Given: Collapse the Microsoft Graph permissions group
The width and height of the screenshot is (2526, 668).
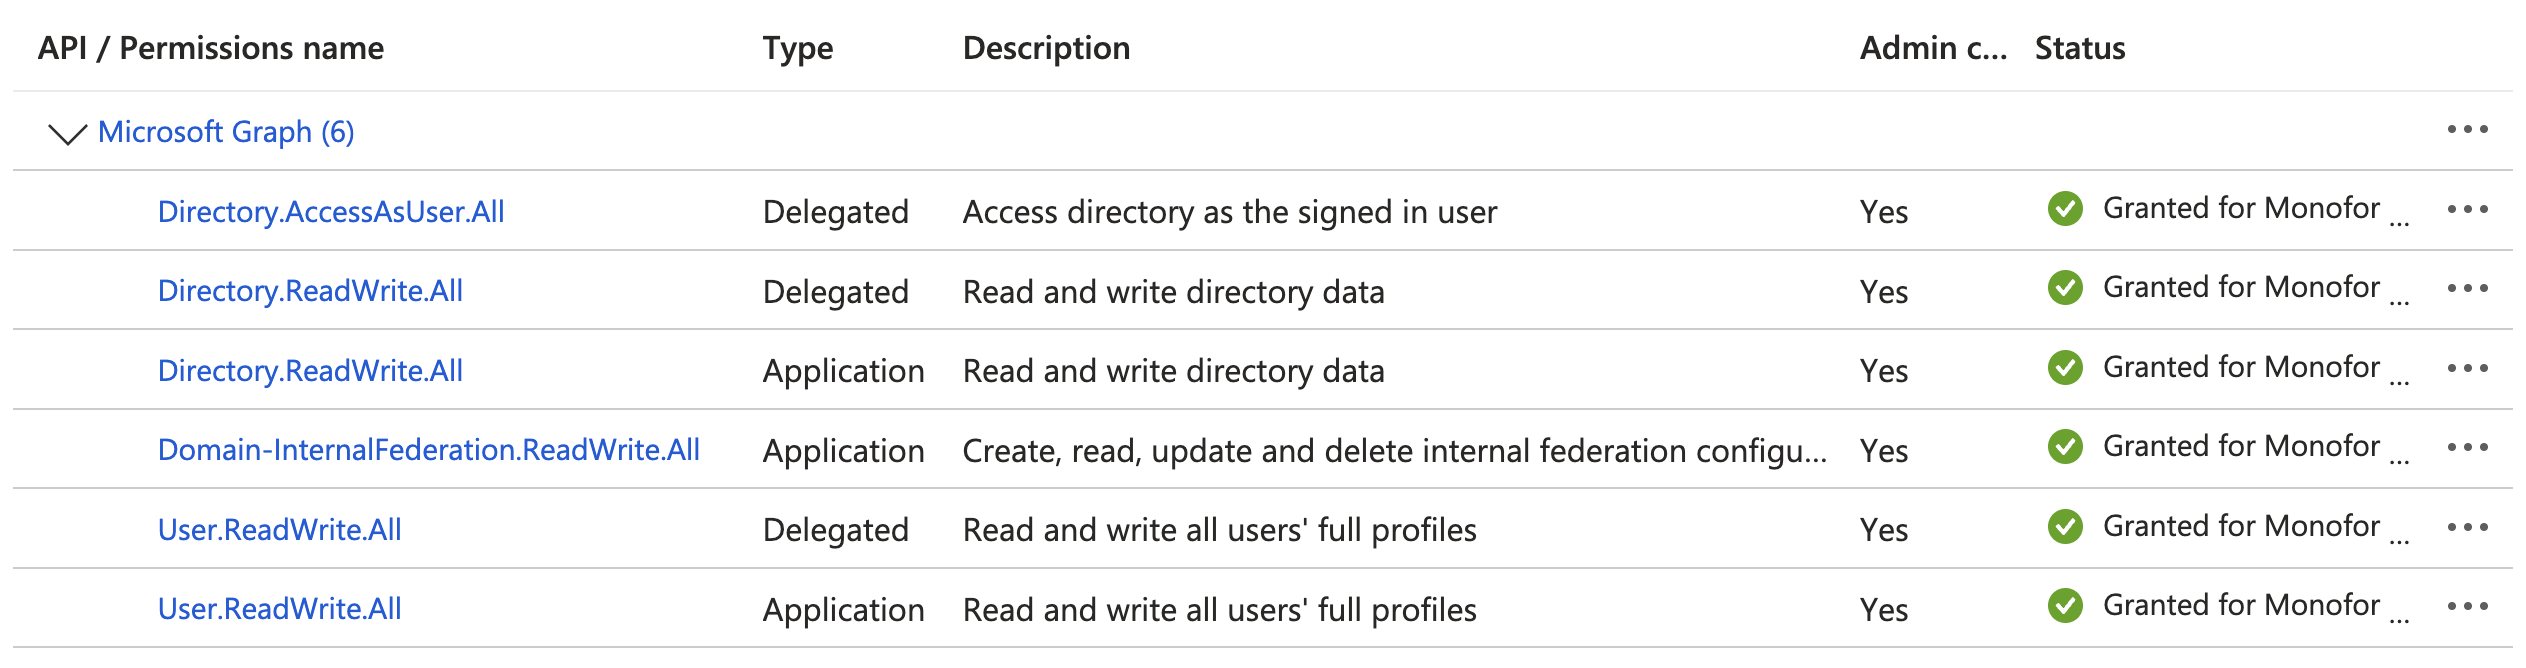Looking at the screenshot, I should [67, 133].
